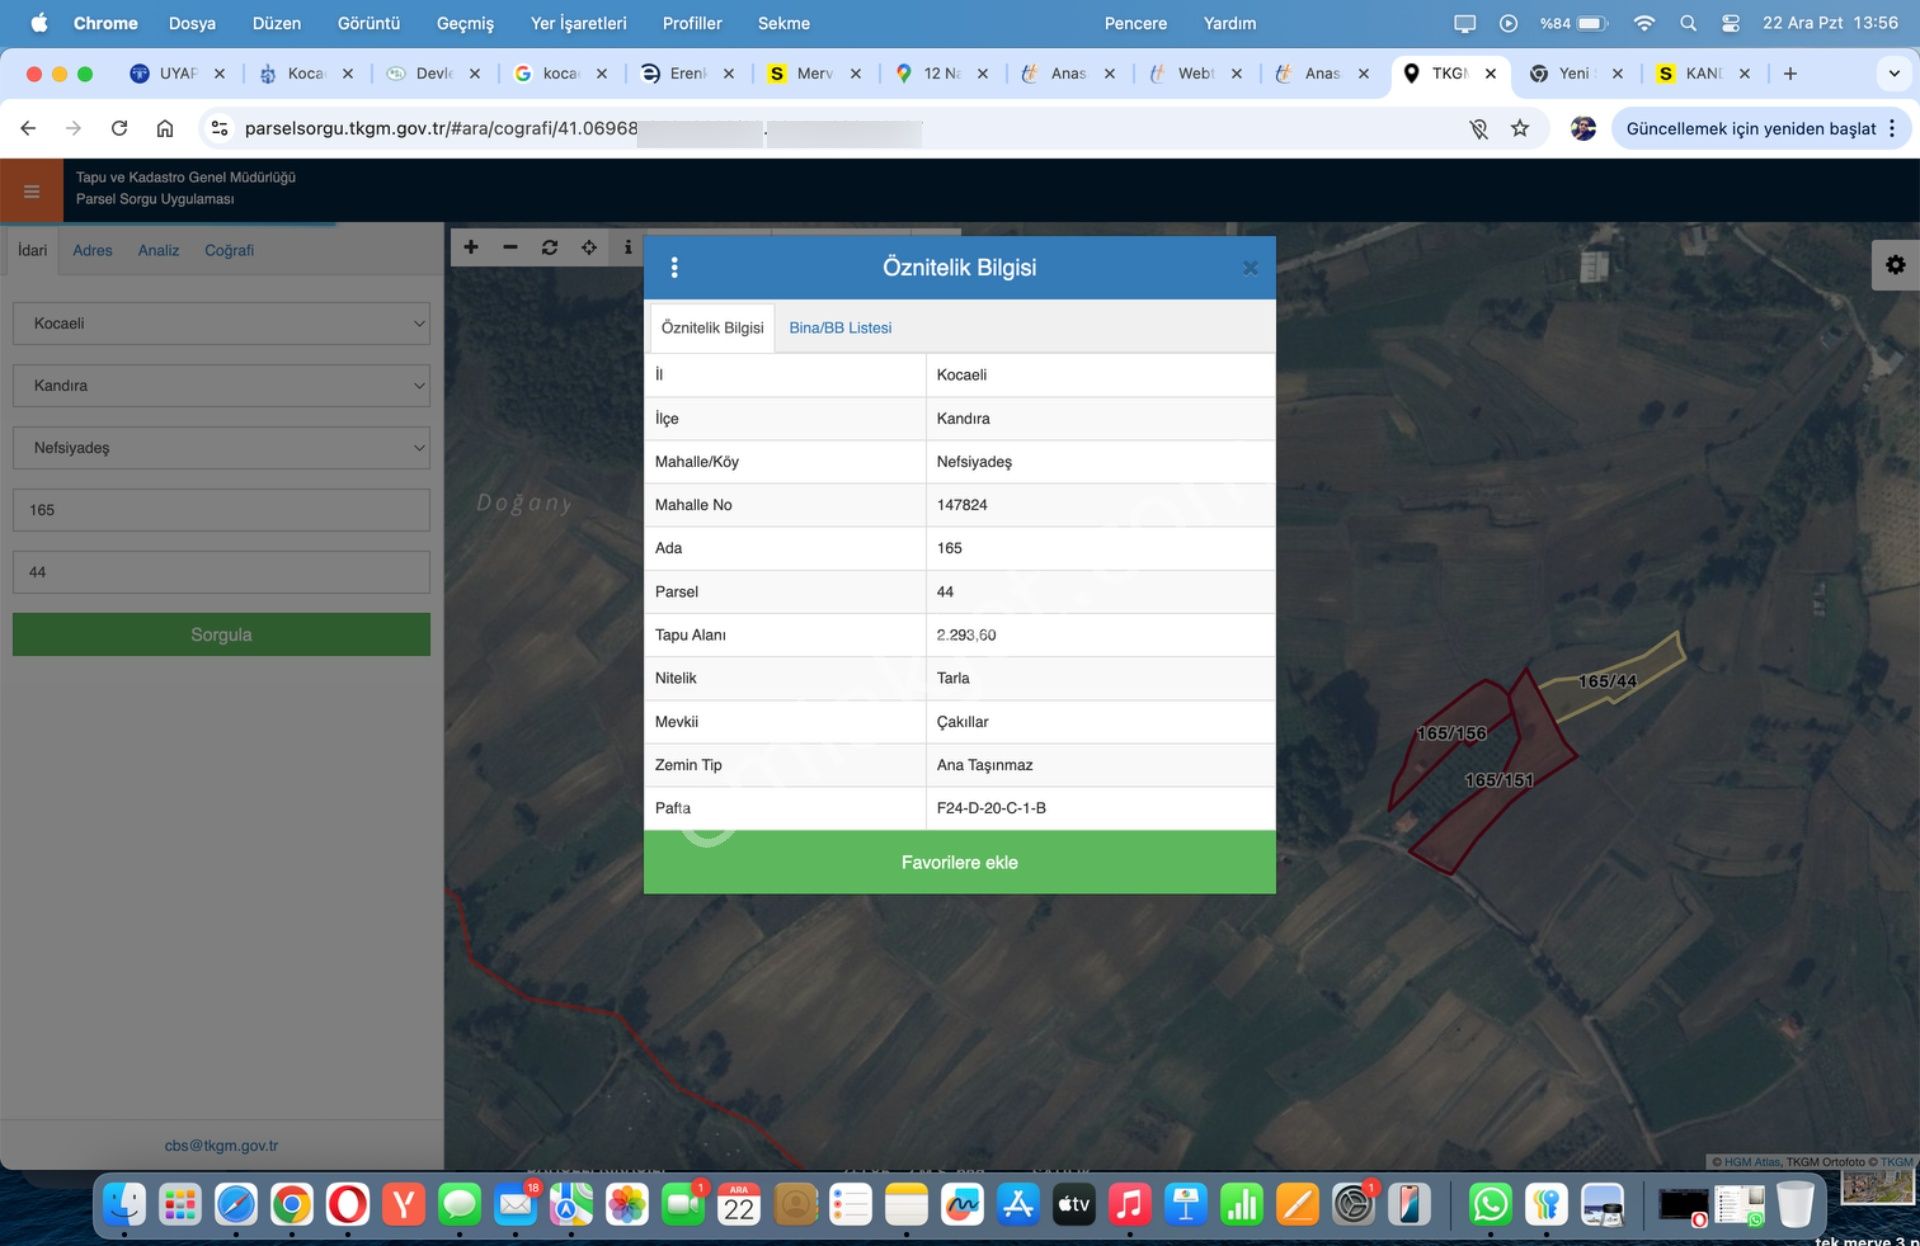Viewport: 1920px width, 1246px height.
Task: Expand the Nefsiyadeş neighborhood dropdown
Action: coord(221,447)
